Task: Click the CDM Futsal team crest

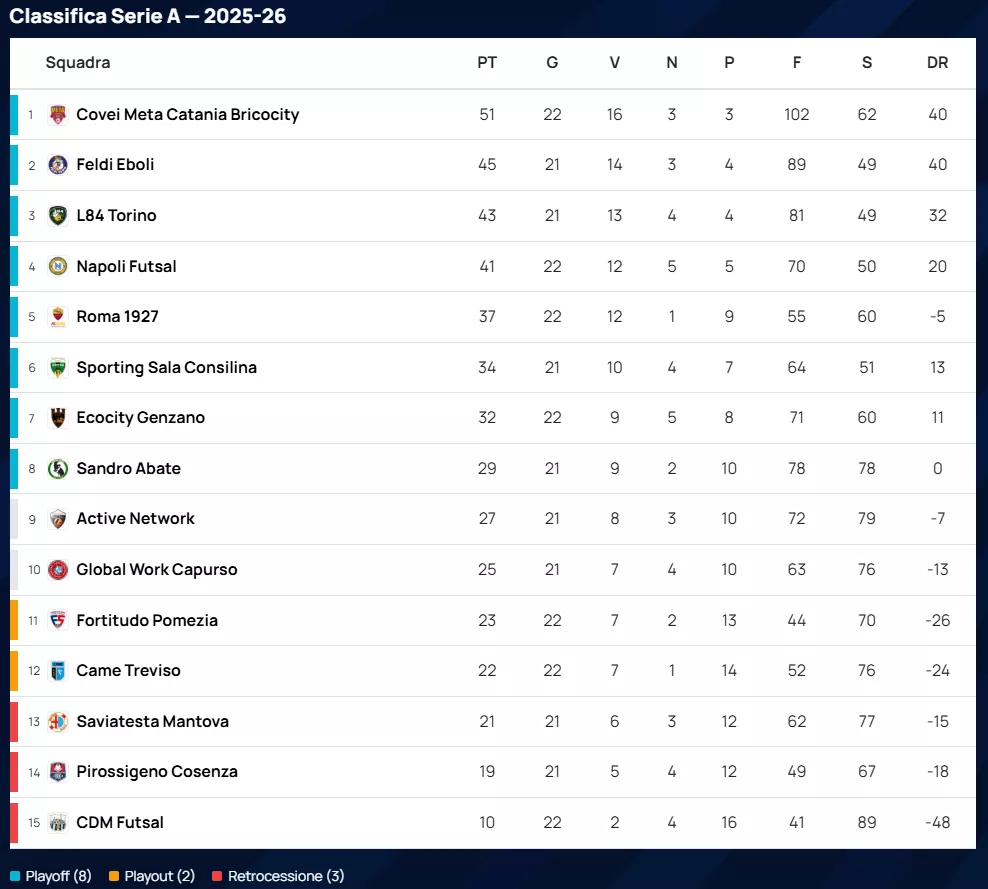Action: point(58,823)
